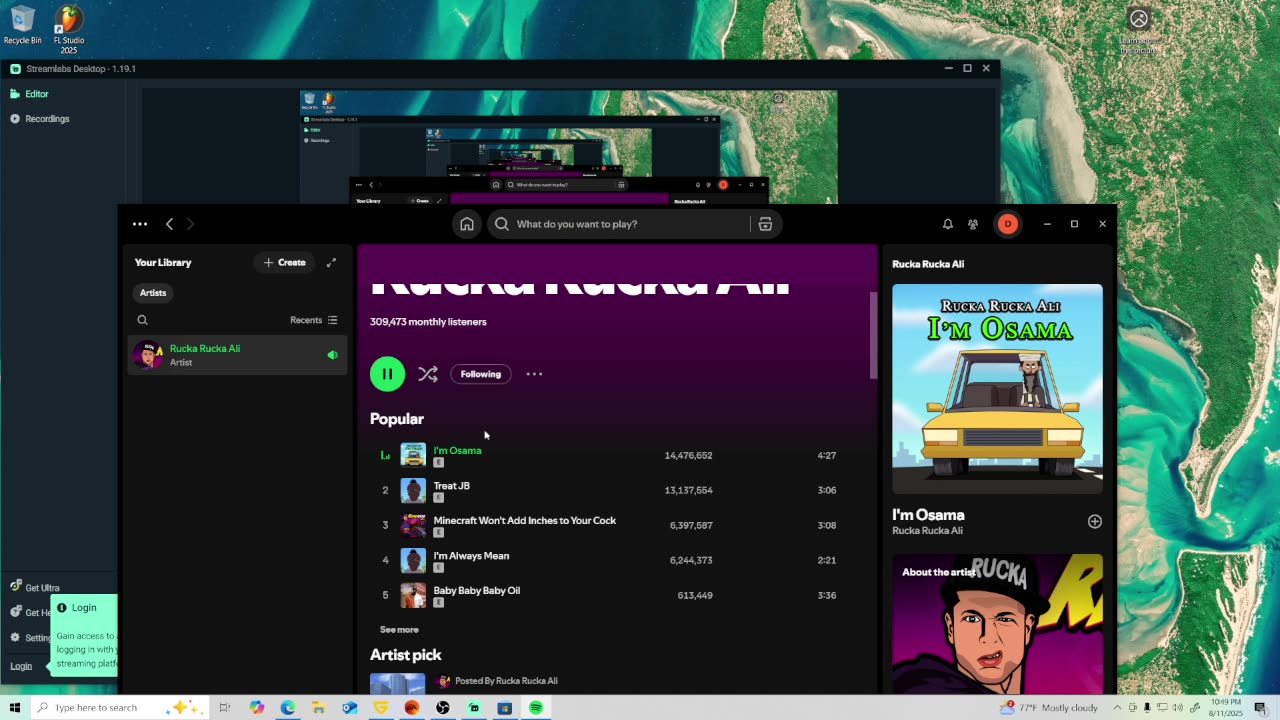
Task: Select the I'm Osama track title
Action: coord(457,450)
